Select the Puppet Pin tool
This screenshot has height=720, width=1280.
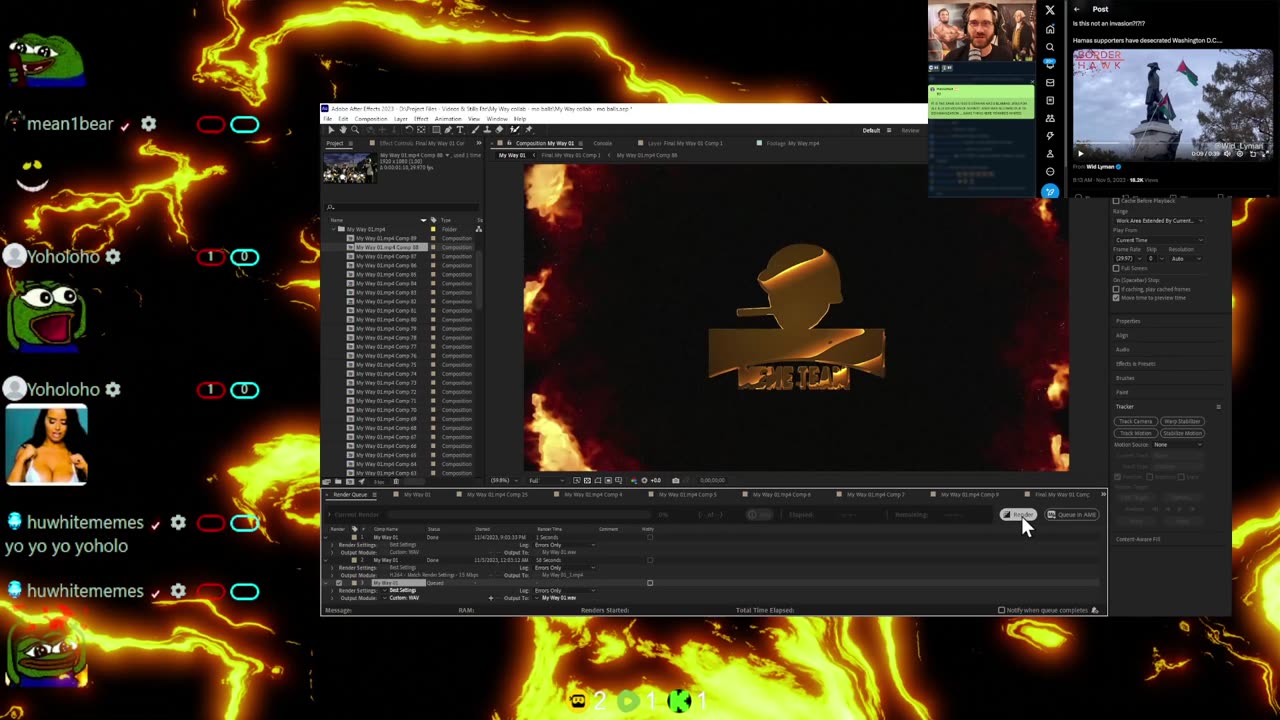click(528, 130)
